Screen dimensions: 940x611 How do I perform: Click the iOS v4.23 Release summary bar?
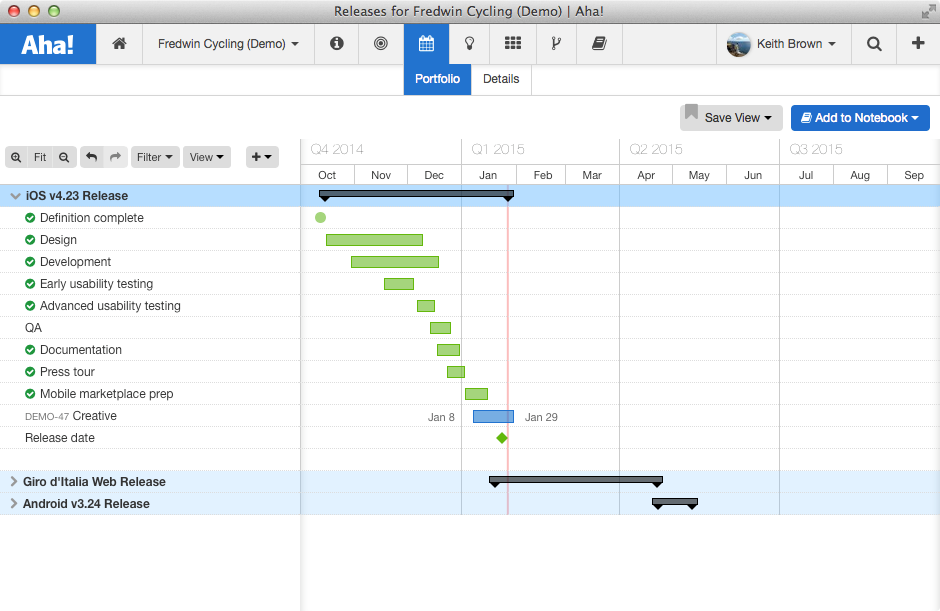tap(416, 195)
